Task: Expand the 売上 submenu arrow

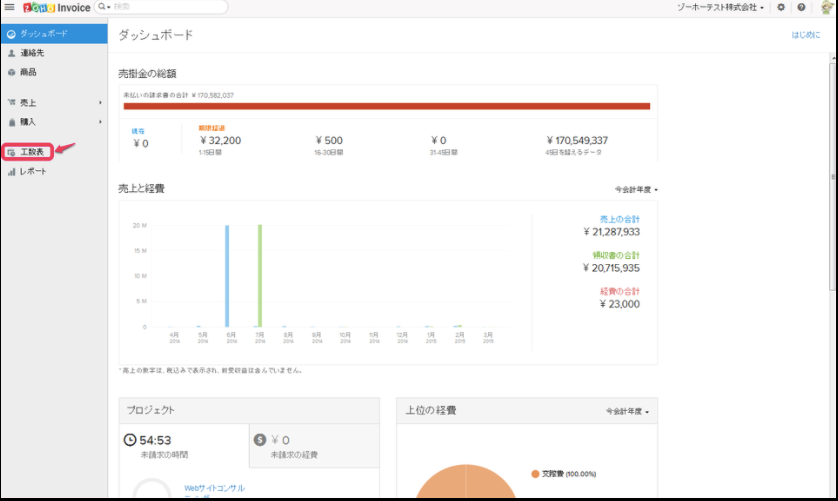Action: [100, 103]
